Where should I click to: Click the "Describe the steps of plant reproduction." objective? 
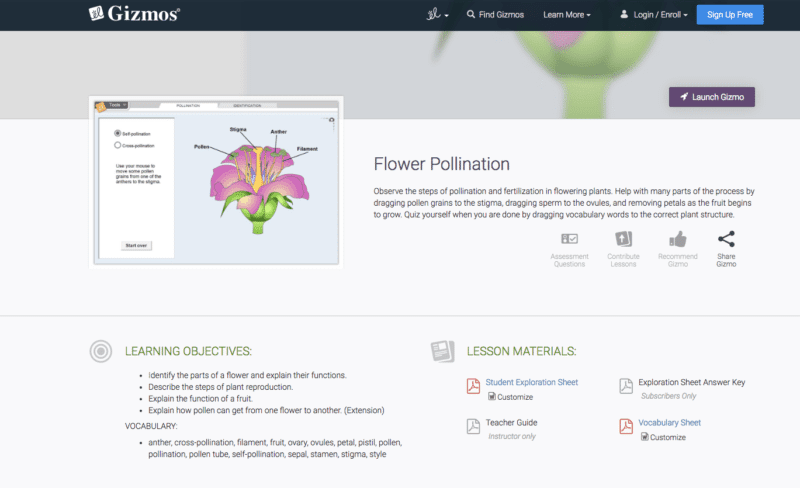220,387
